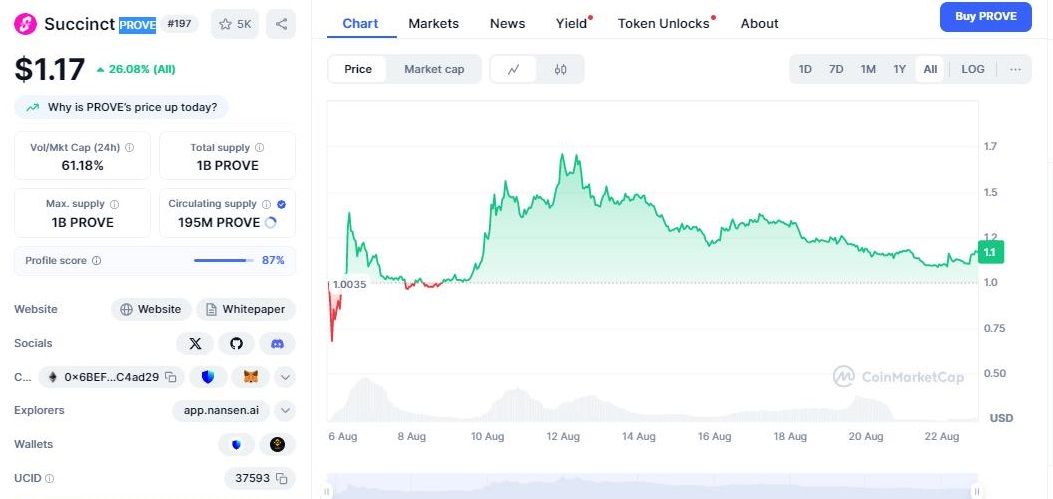Set chart range to 1M
Screen dimensions: 1053x499
868,69
